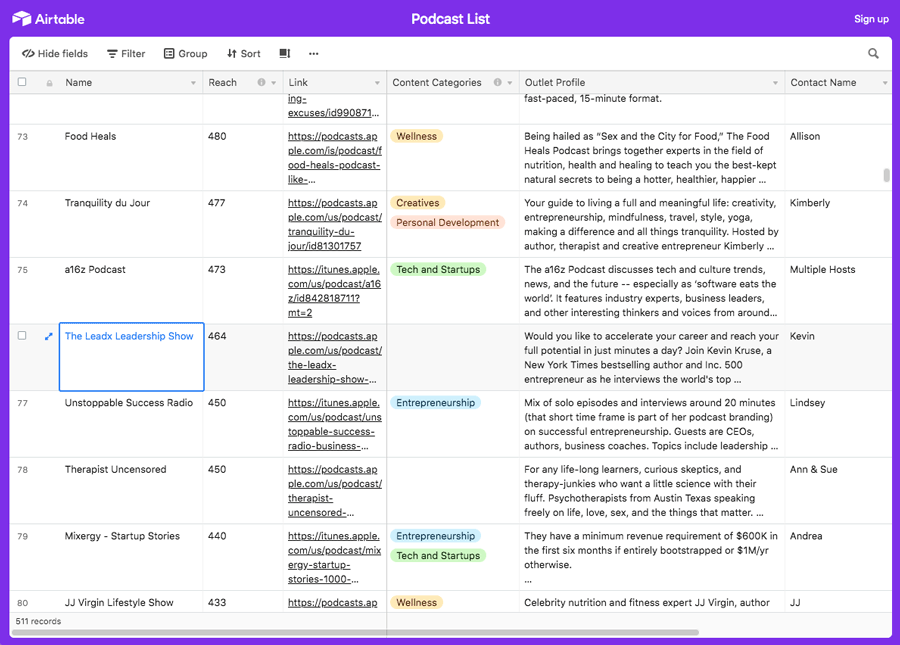Viewport: 900px width, 645px height.
Task: Select the Ann & Sue contact cell
Action: [838, 490]
